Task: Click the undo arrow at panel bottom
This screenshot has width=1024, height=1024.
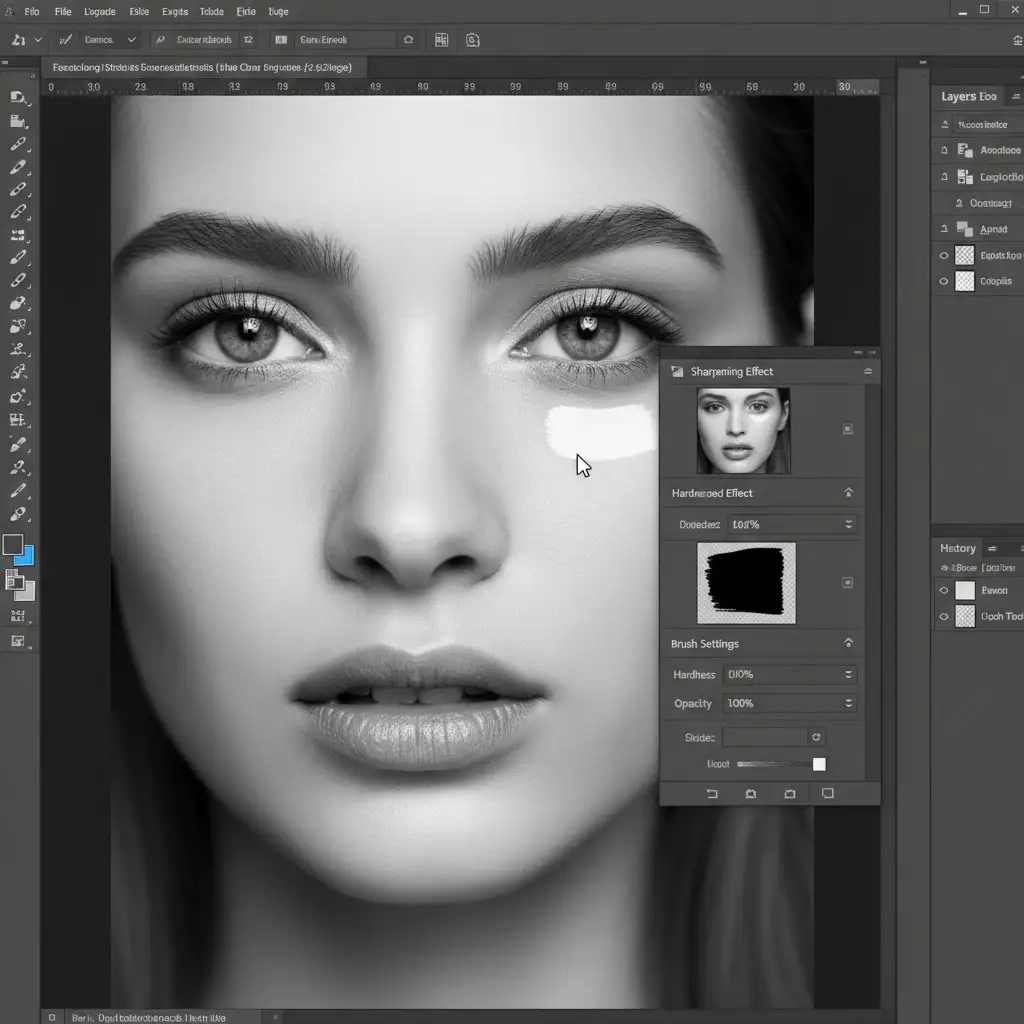Action: (x=712, y=793)
